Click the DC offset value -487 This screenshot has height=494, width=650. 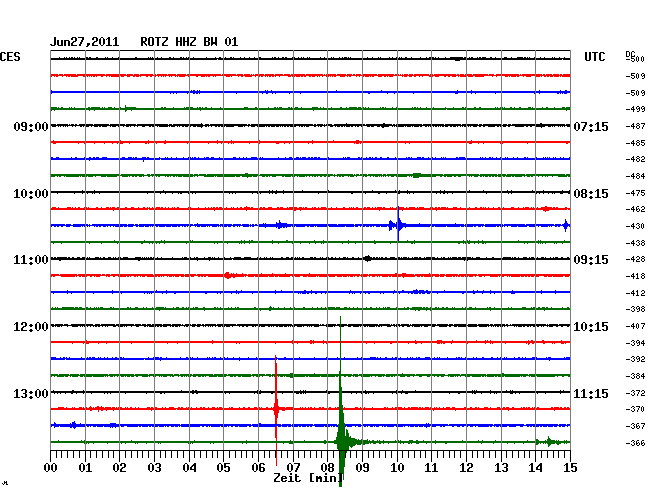pos(635,126)
